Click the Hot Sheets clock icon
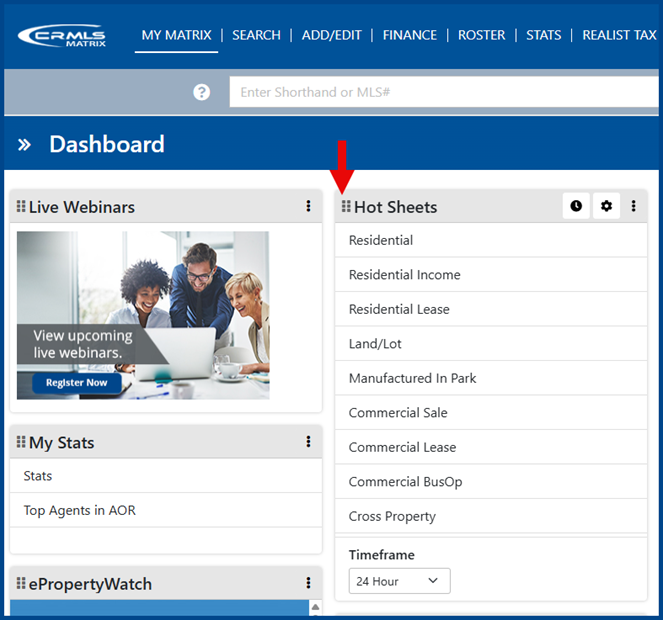This screenshot has height=620, width=663. click(x=576, y=206)
